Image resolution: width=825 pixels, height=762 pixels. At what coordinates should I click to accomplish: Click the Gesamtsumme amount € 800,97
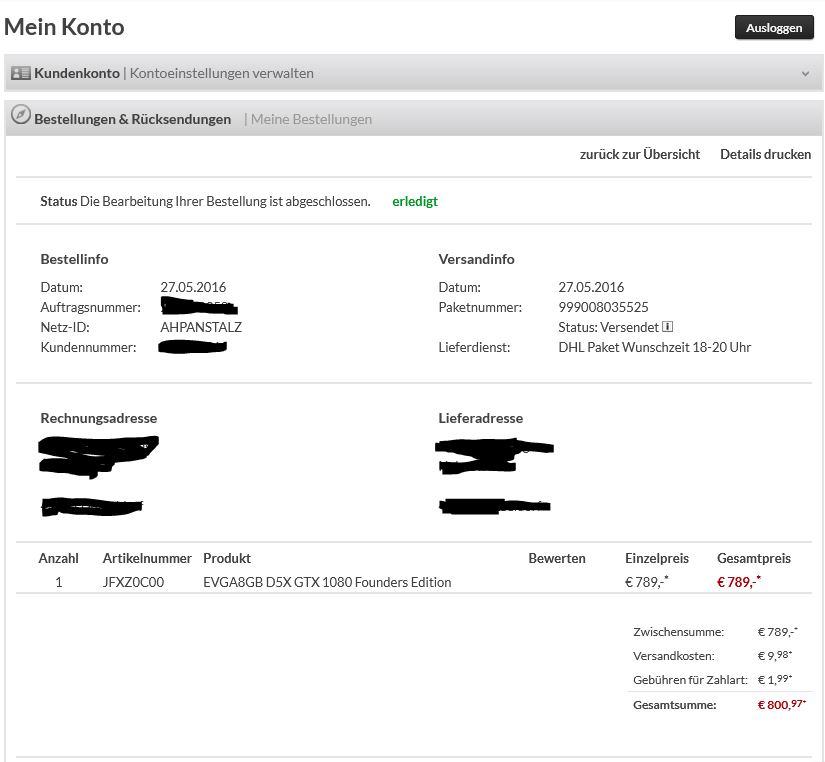point(781,705)
